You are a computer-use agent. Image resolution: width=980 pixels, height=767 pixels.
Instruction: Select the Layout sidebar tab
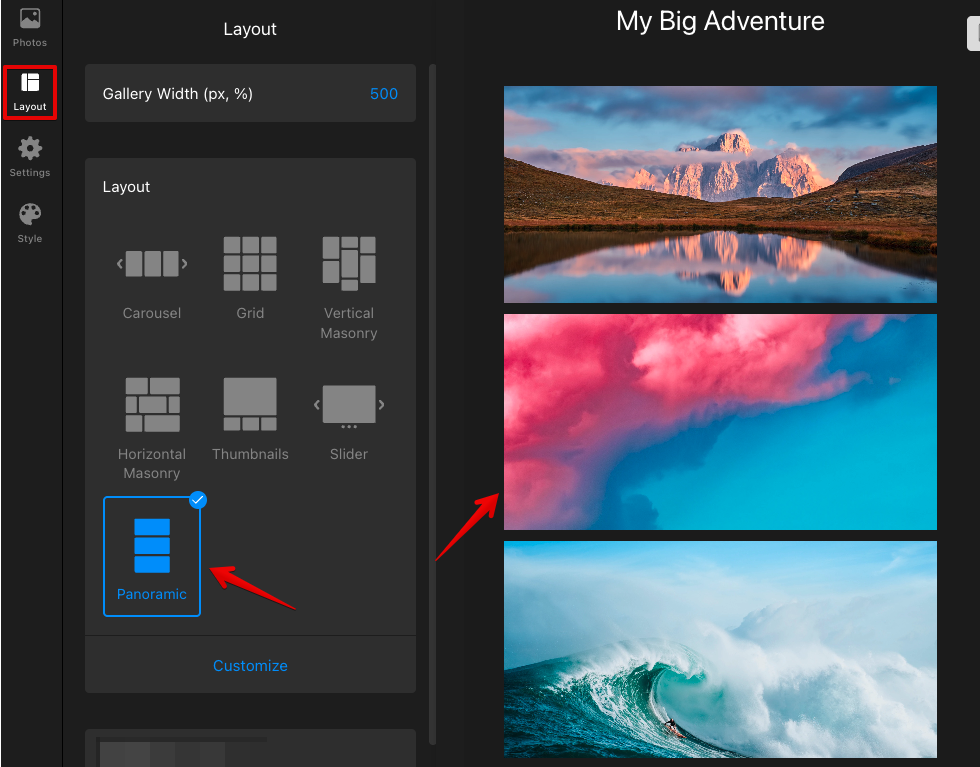pos(29,92)
